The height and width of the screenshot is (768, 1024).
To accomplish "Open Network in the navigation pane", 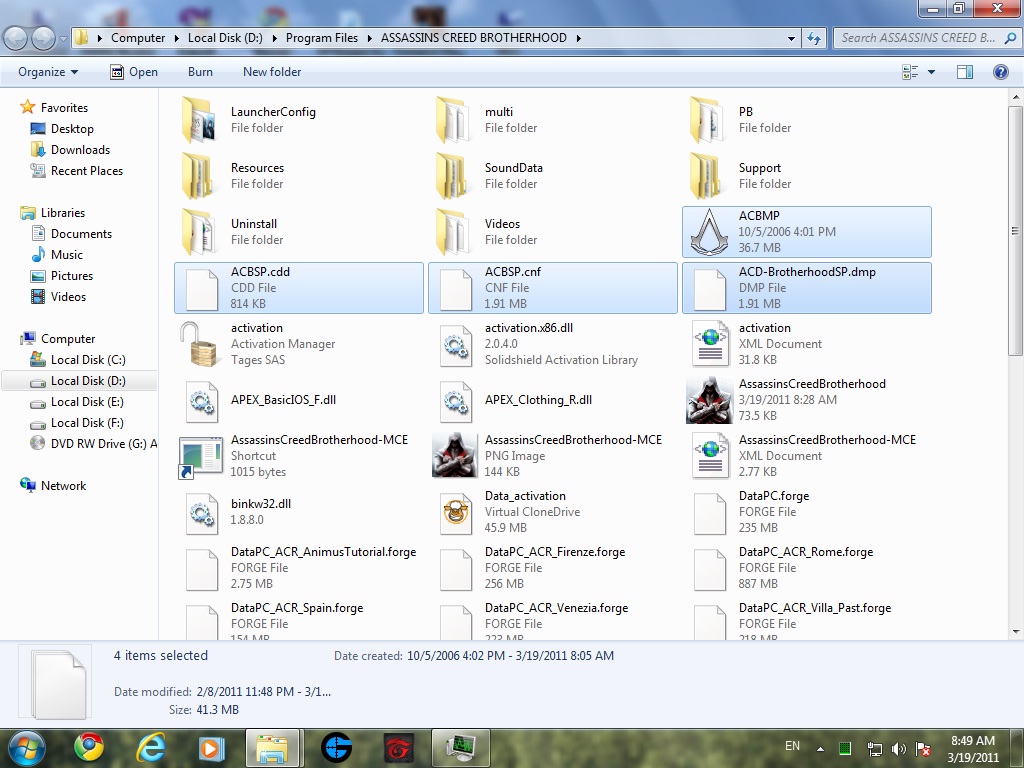I will coord(53,485).
